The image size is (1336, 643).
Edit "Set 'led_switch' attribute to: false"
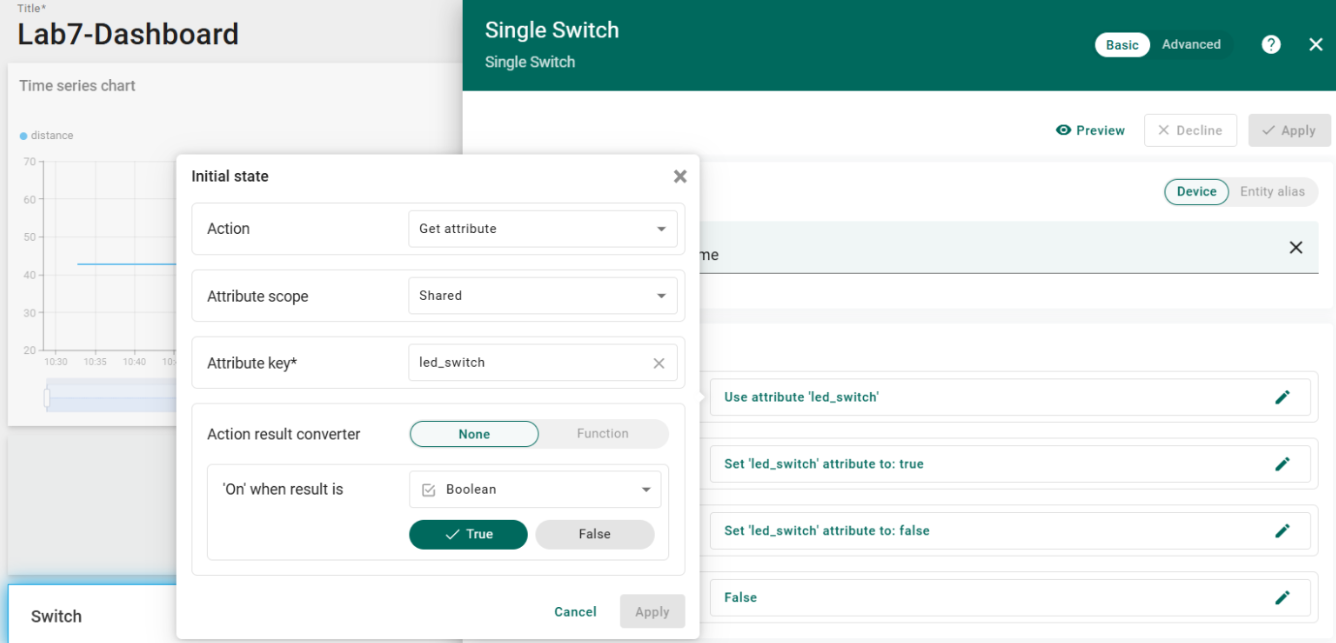(x=1283, y=531)
